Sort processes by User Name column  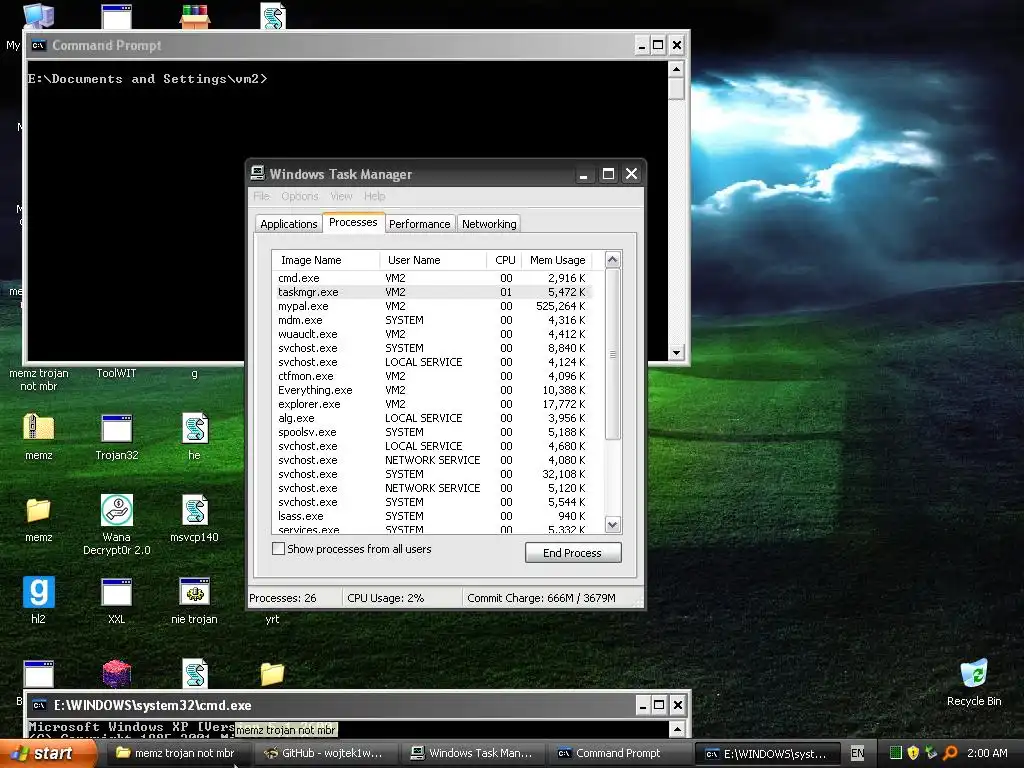(433, 260)
